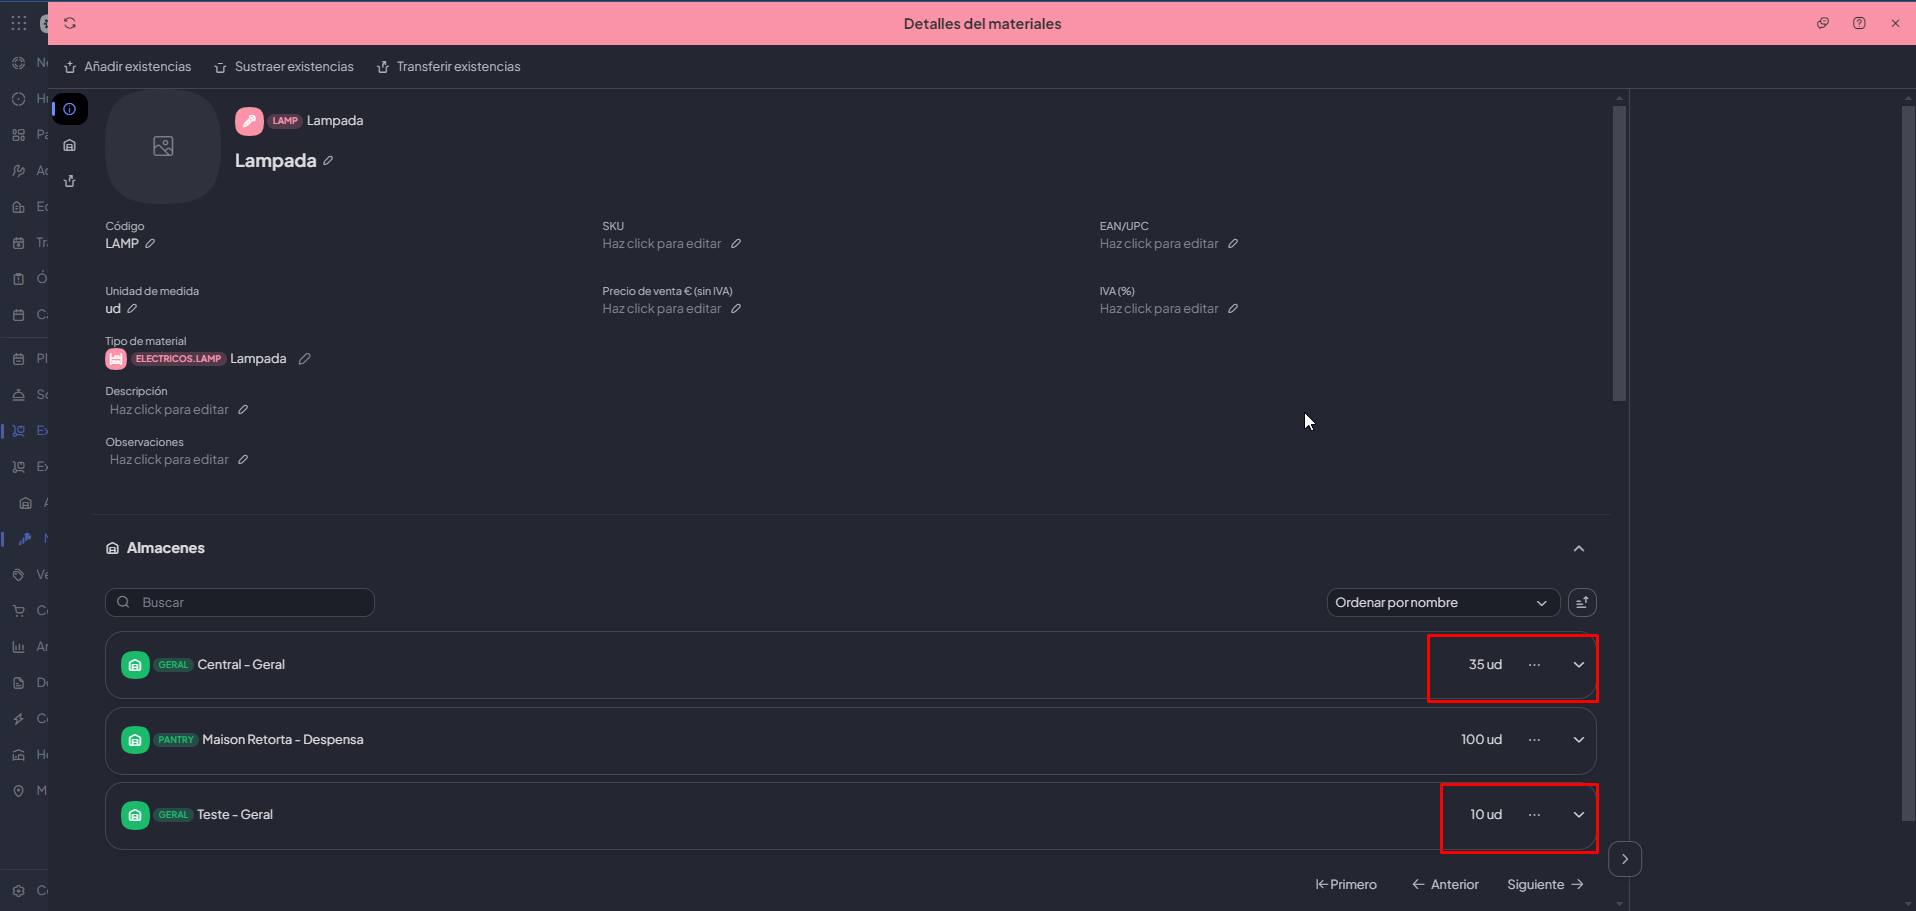Go to Anterior record
The height and width of the screenshot is (911, 1916).
pos(1445,885)
